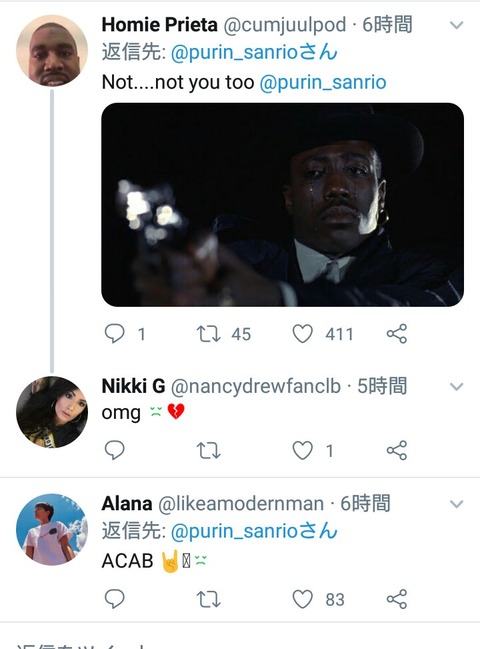Open @purin_sanrio mention in tweet text
The image size is (480, 649).
click(323, 82)
